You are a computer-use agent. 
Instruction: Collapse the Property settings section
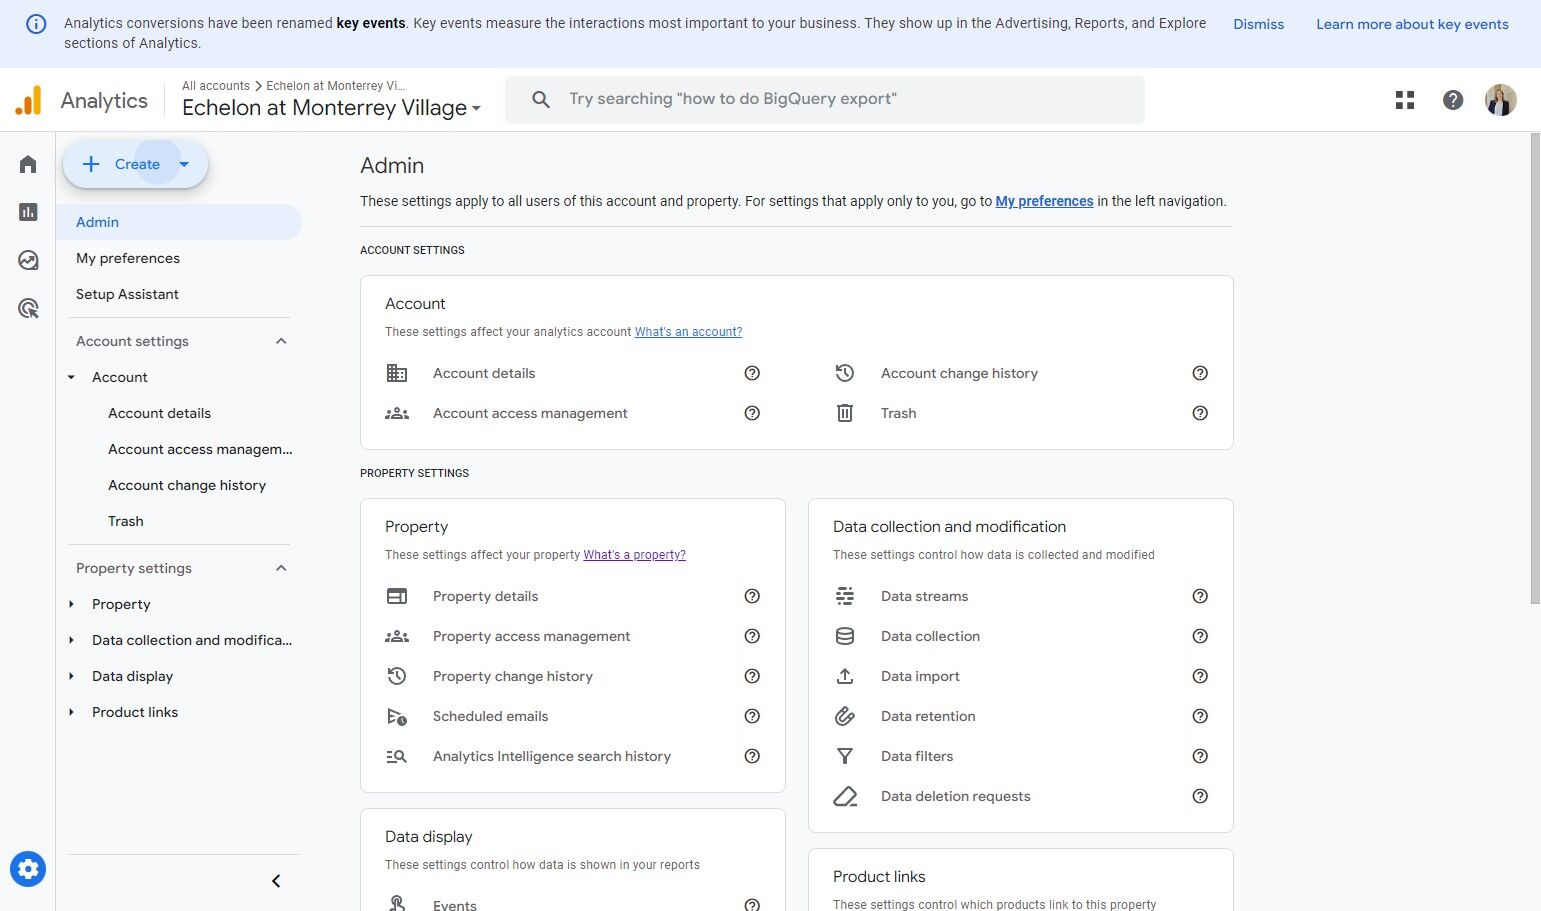(x=281, y=568)
